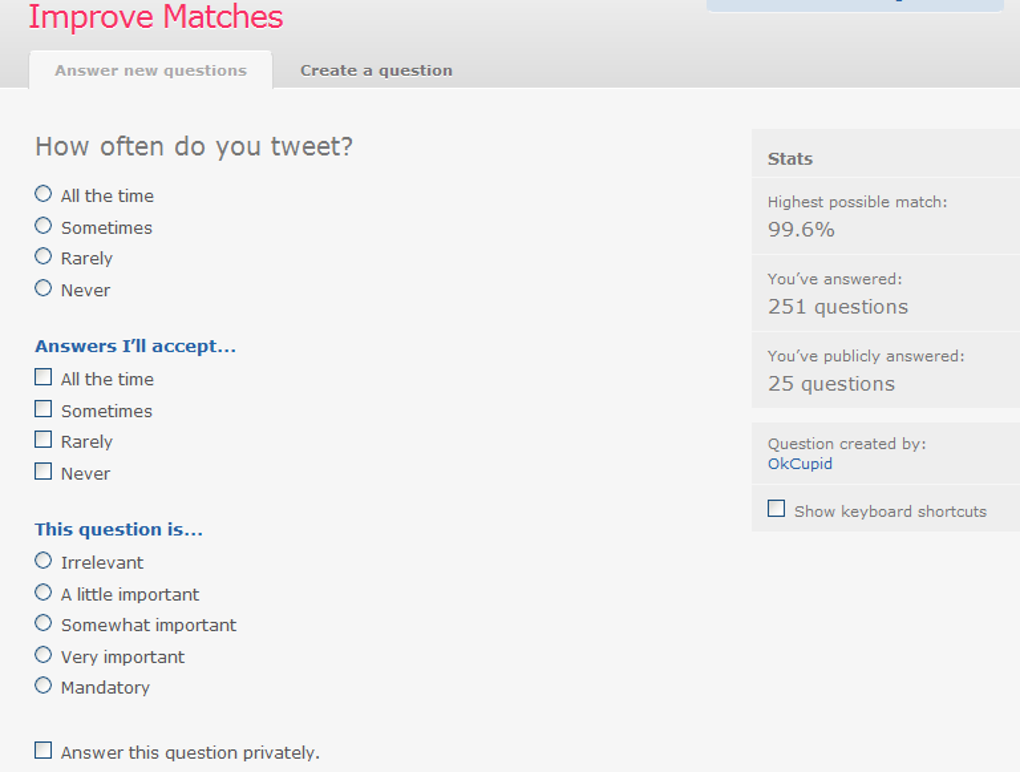Choose 'Somewhat important' importance level

43,624
